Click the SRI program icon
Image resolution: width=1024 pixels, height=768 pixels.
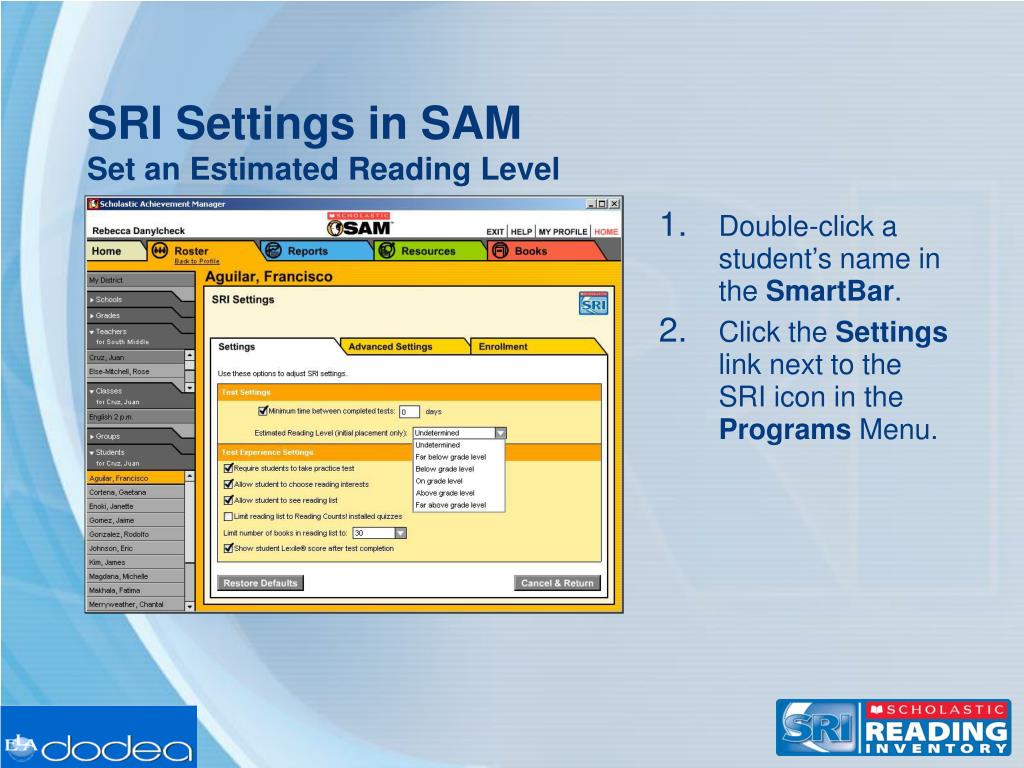(593, 303)
